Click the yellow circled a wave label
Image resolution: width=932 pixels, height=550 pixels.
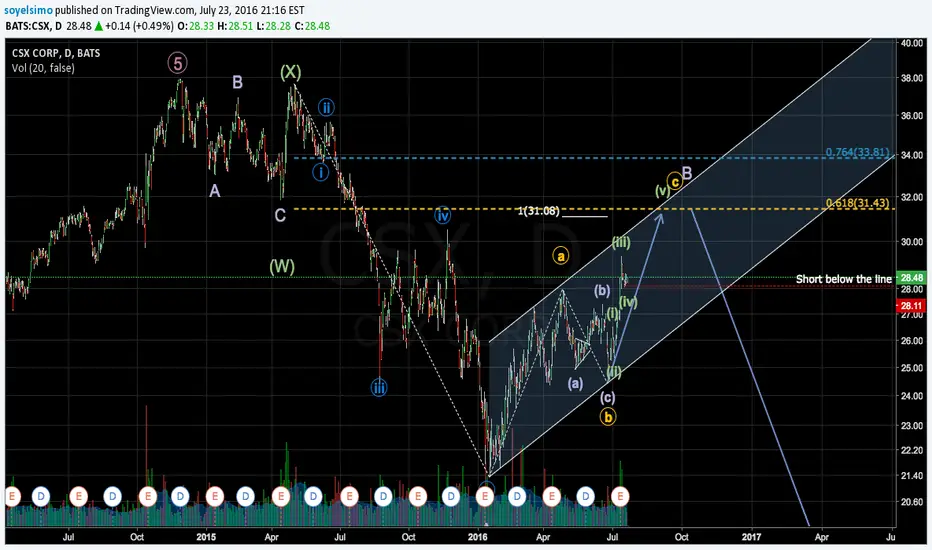tap(560, 256)
